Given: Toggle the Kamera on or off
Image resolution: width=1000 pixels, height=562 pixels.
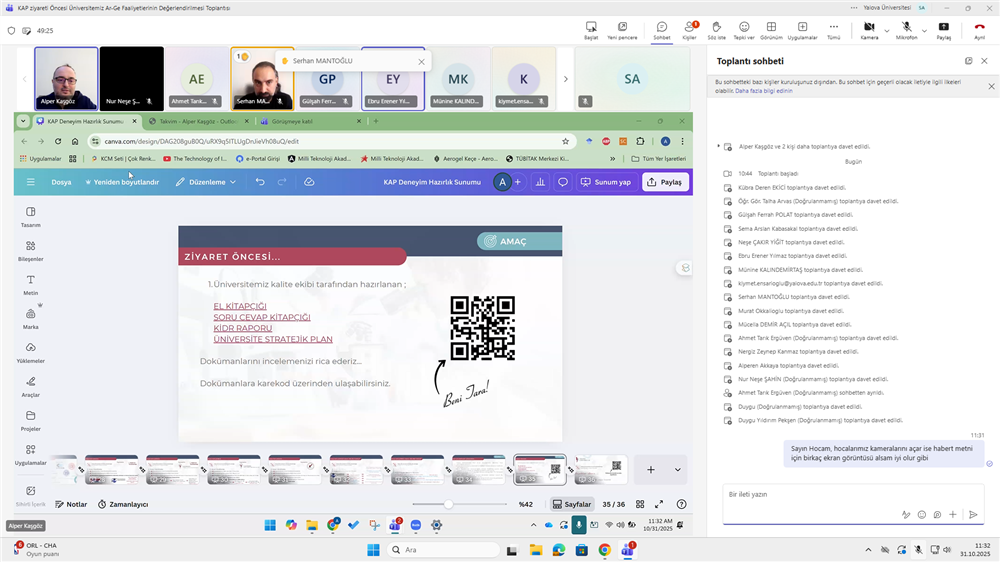Looking at the screenshot, I should point(868,29).
